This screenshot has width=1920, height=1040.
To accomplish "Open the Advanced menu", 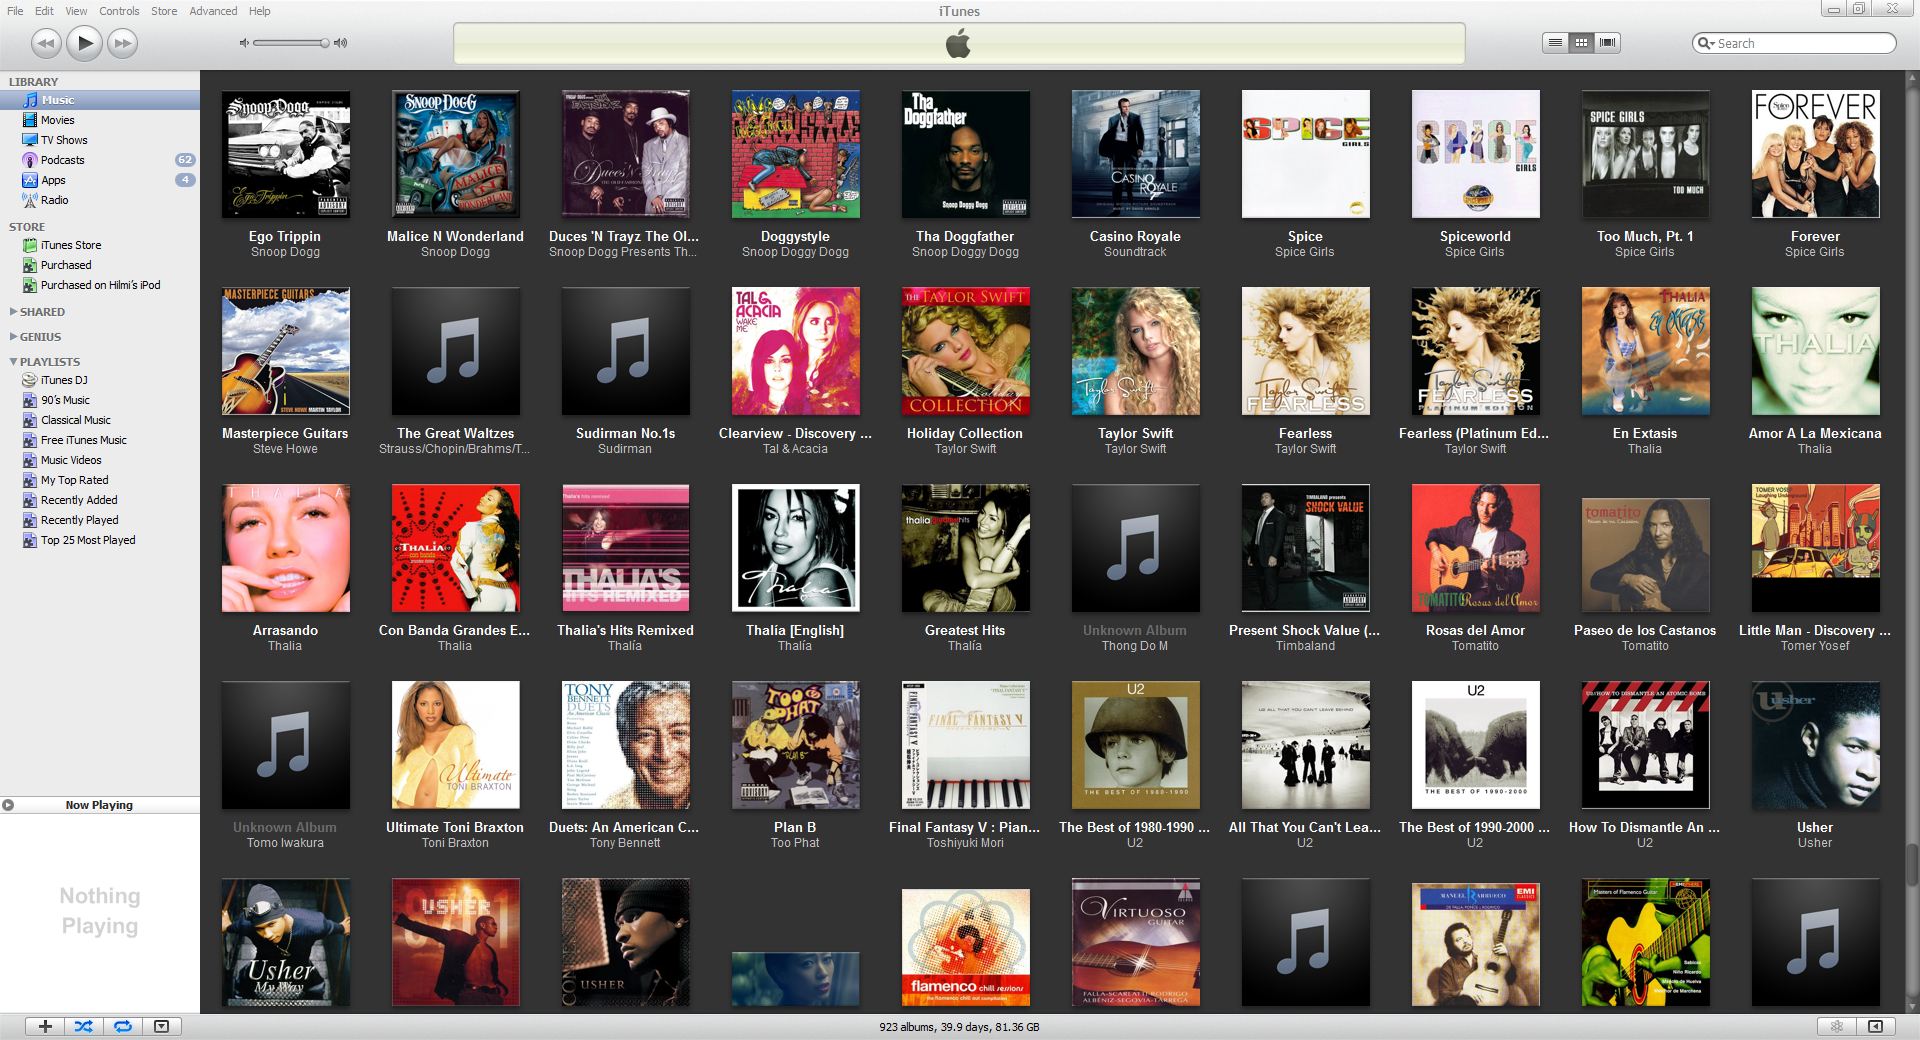I will (x=213, y=11).
